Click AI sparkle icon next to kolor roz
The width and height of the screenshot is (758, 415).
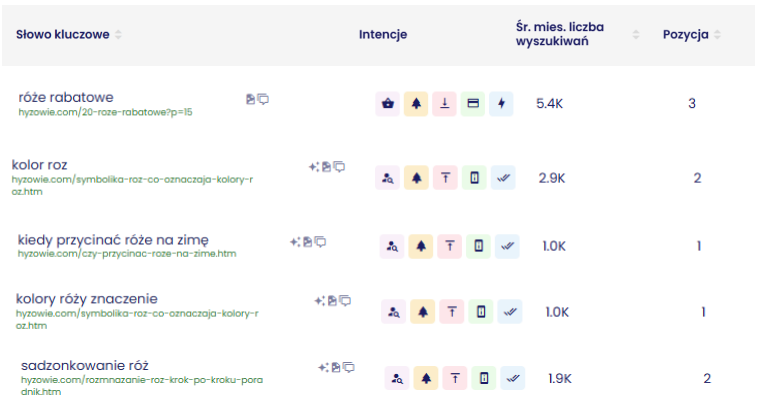pyautogui.click(x=314, y=167)
